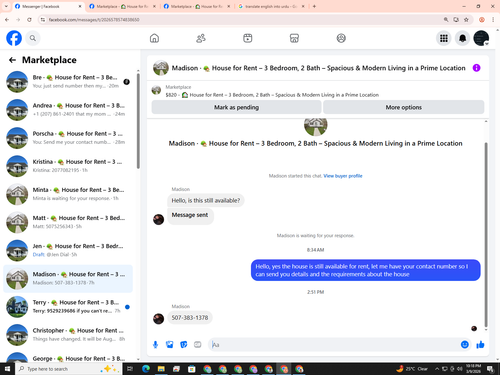The image size is (500, 375).
Task: Open the Facebook logo home
Action: coord(14,38)
